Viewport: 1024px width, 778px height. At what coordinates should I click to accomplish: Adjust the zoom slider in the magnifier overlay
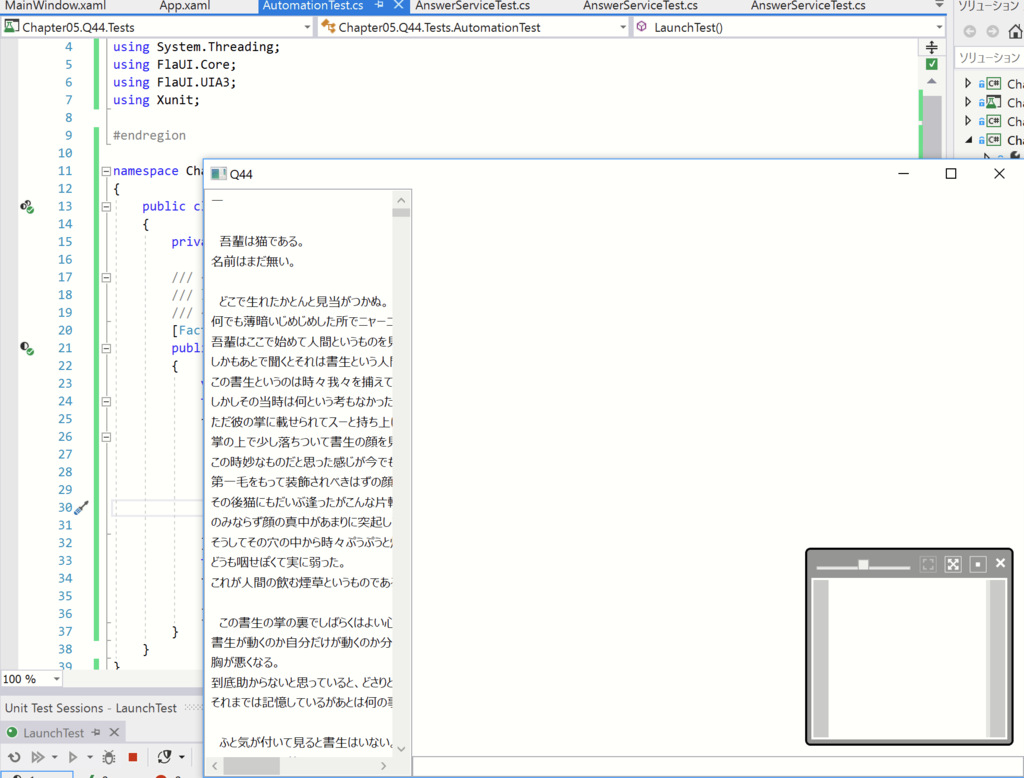point(863,564)
